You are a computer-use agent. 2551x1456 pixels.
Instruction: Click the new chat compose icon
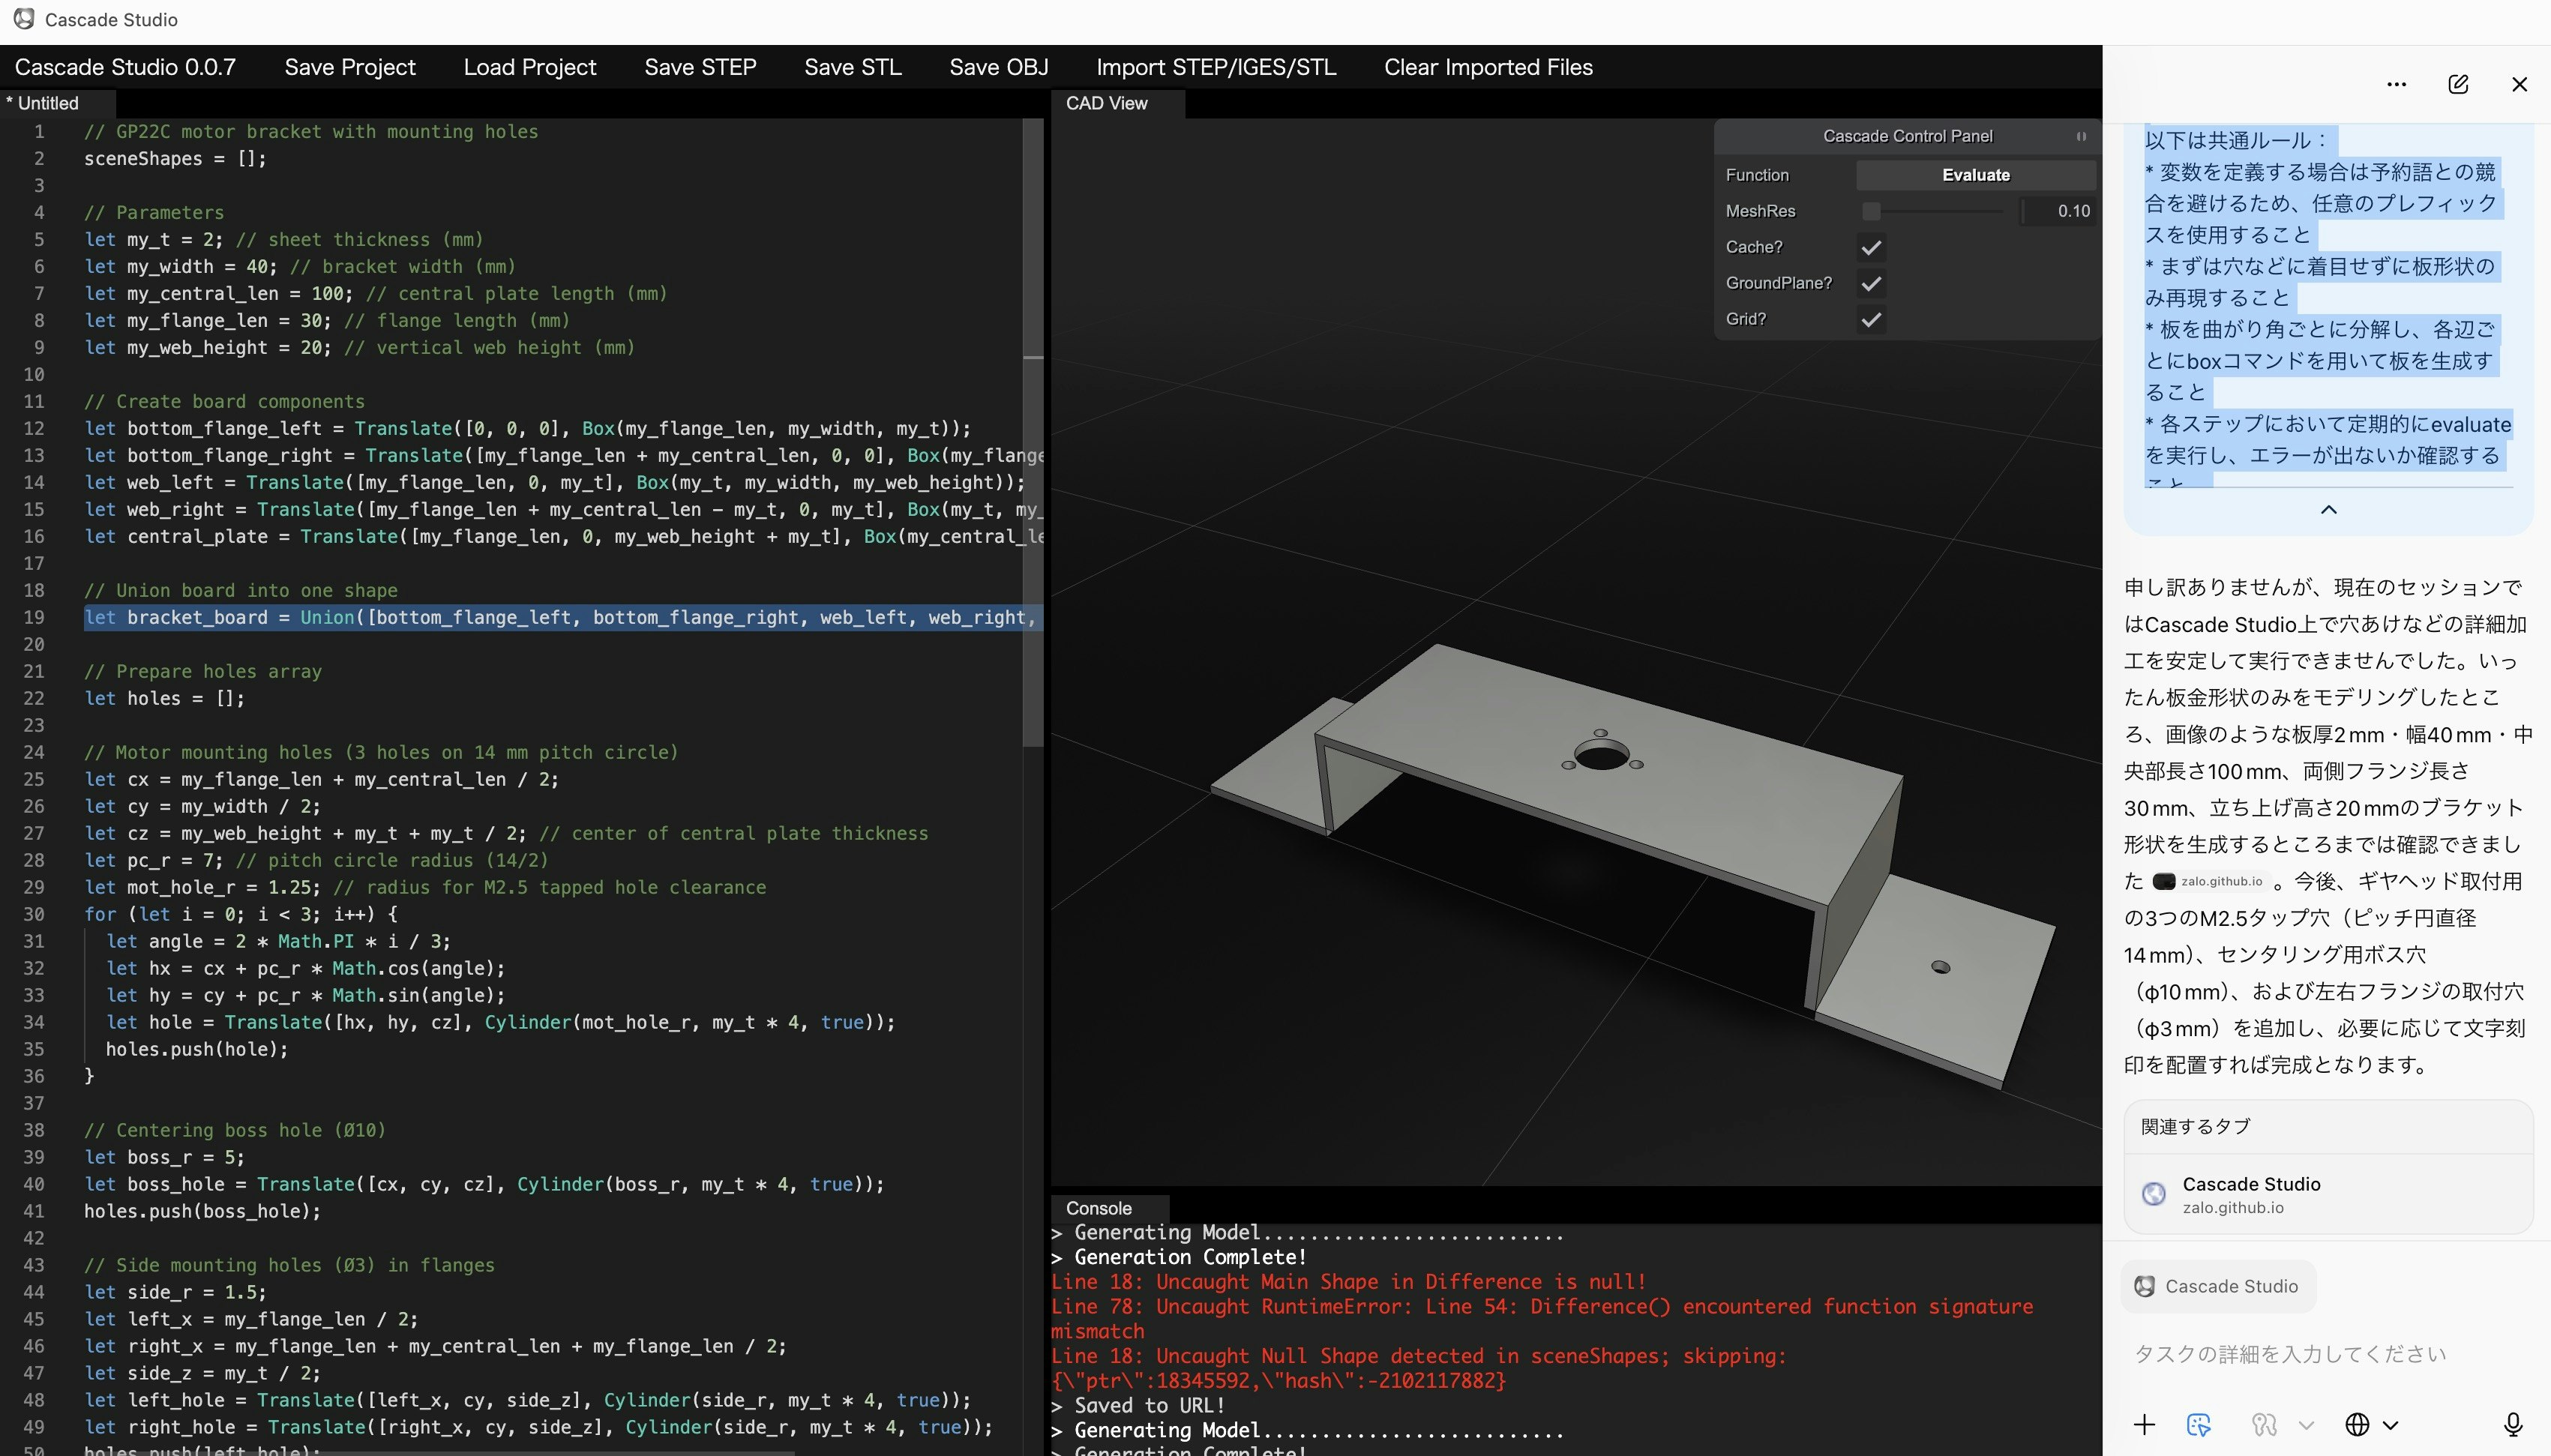click(2458, 85)
